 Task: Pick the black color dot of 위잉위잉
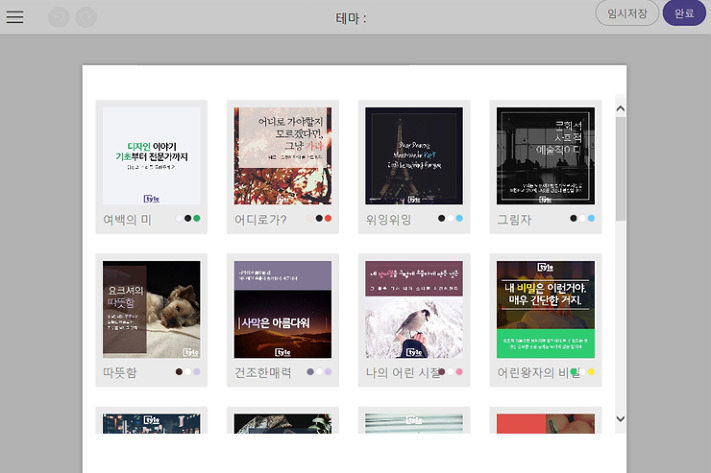click(x=441, y=218)
